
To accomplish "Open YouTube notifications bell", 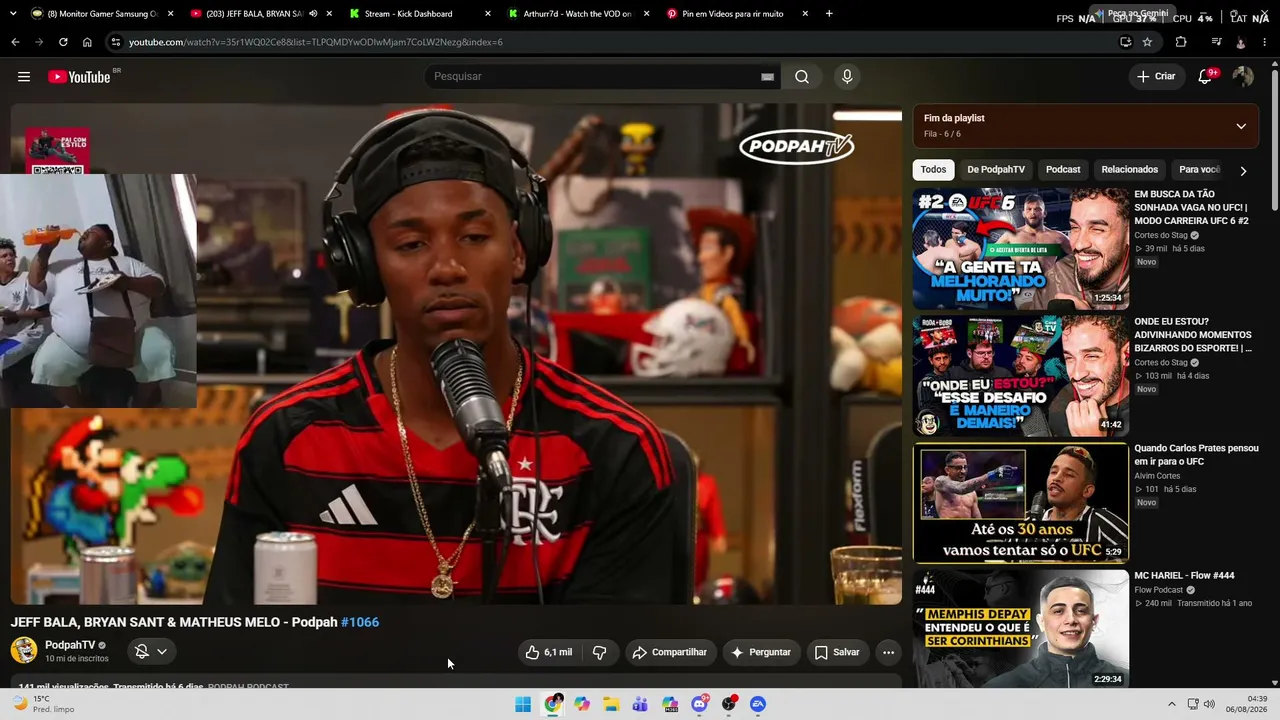I will coord(1206,77).
